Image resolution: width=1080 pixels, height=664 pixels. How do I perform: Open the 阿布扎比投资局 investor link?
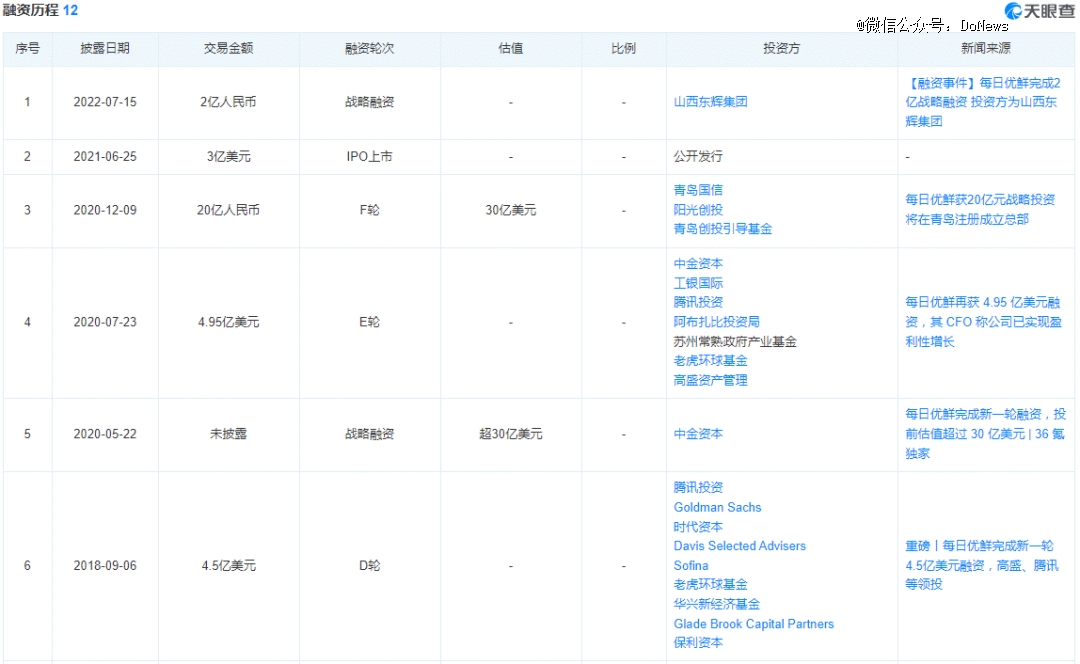pyautogui.click(x=716, y=322)
